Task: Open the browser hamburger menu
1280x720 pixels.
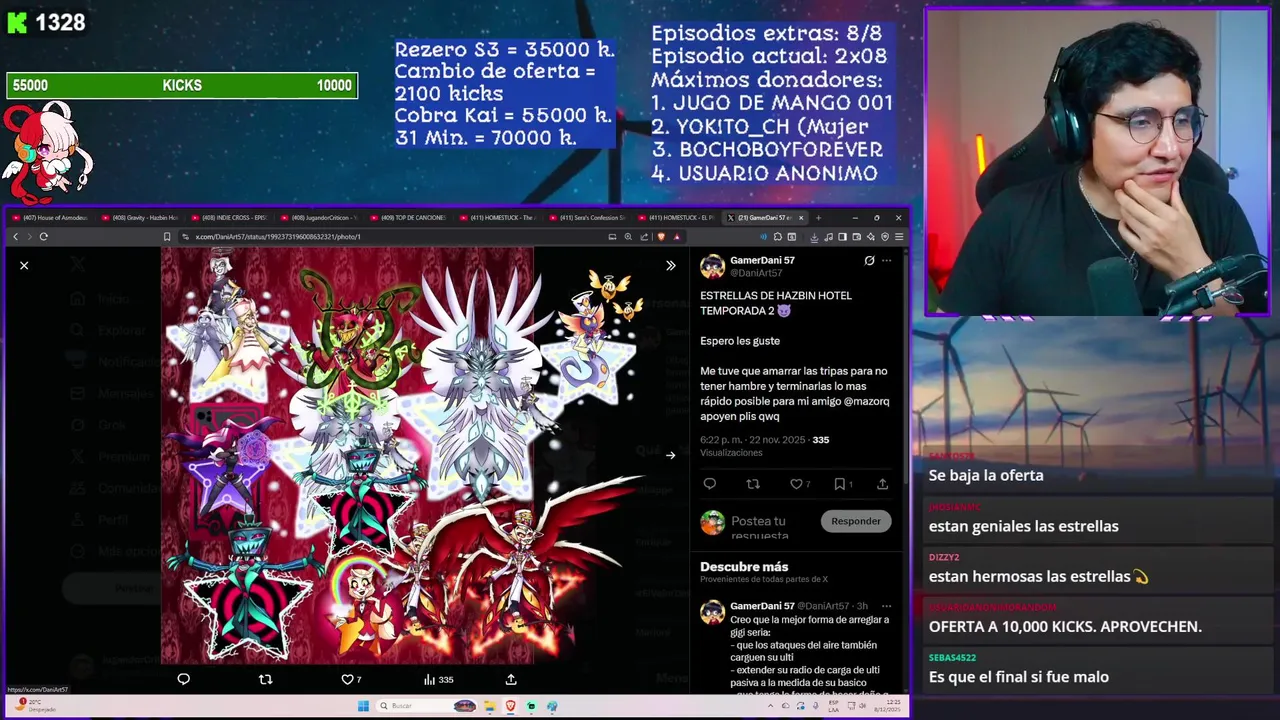Action: tap(899, 237)
